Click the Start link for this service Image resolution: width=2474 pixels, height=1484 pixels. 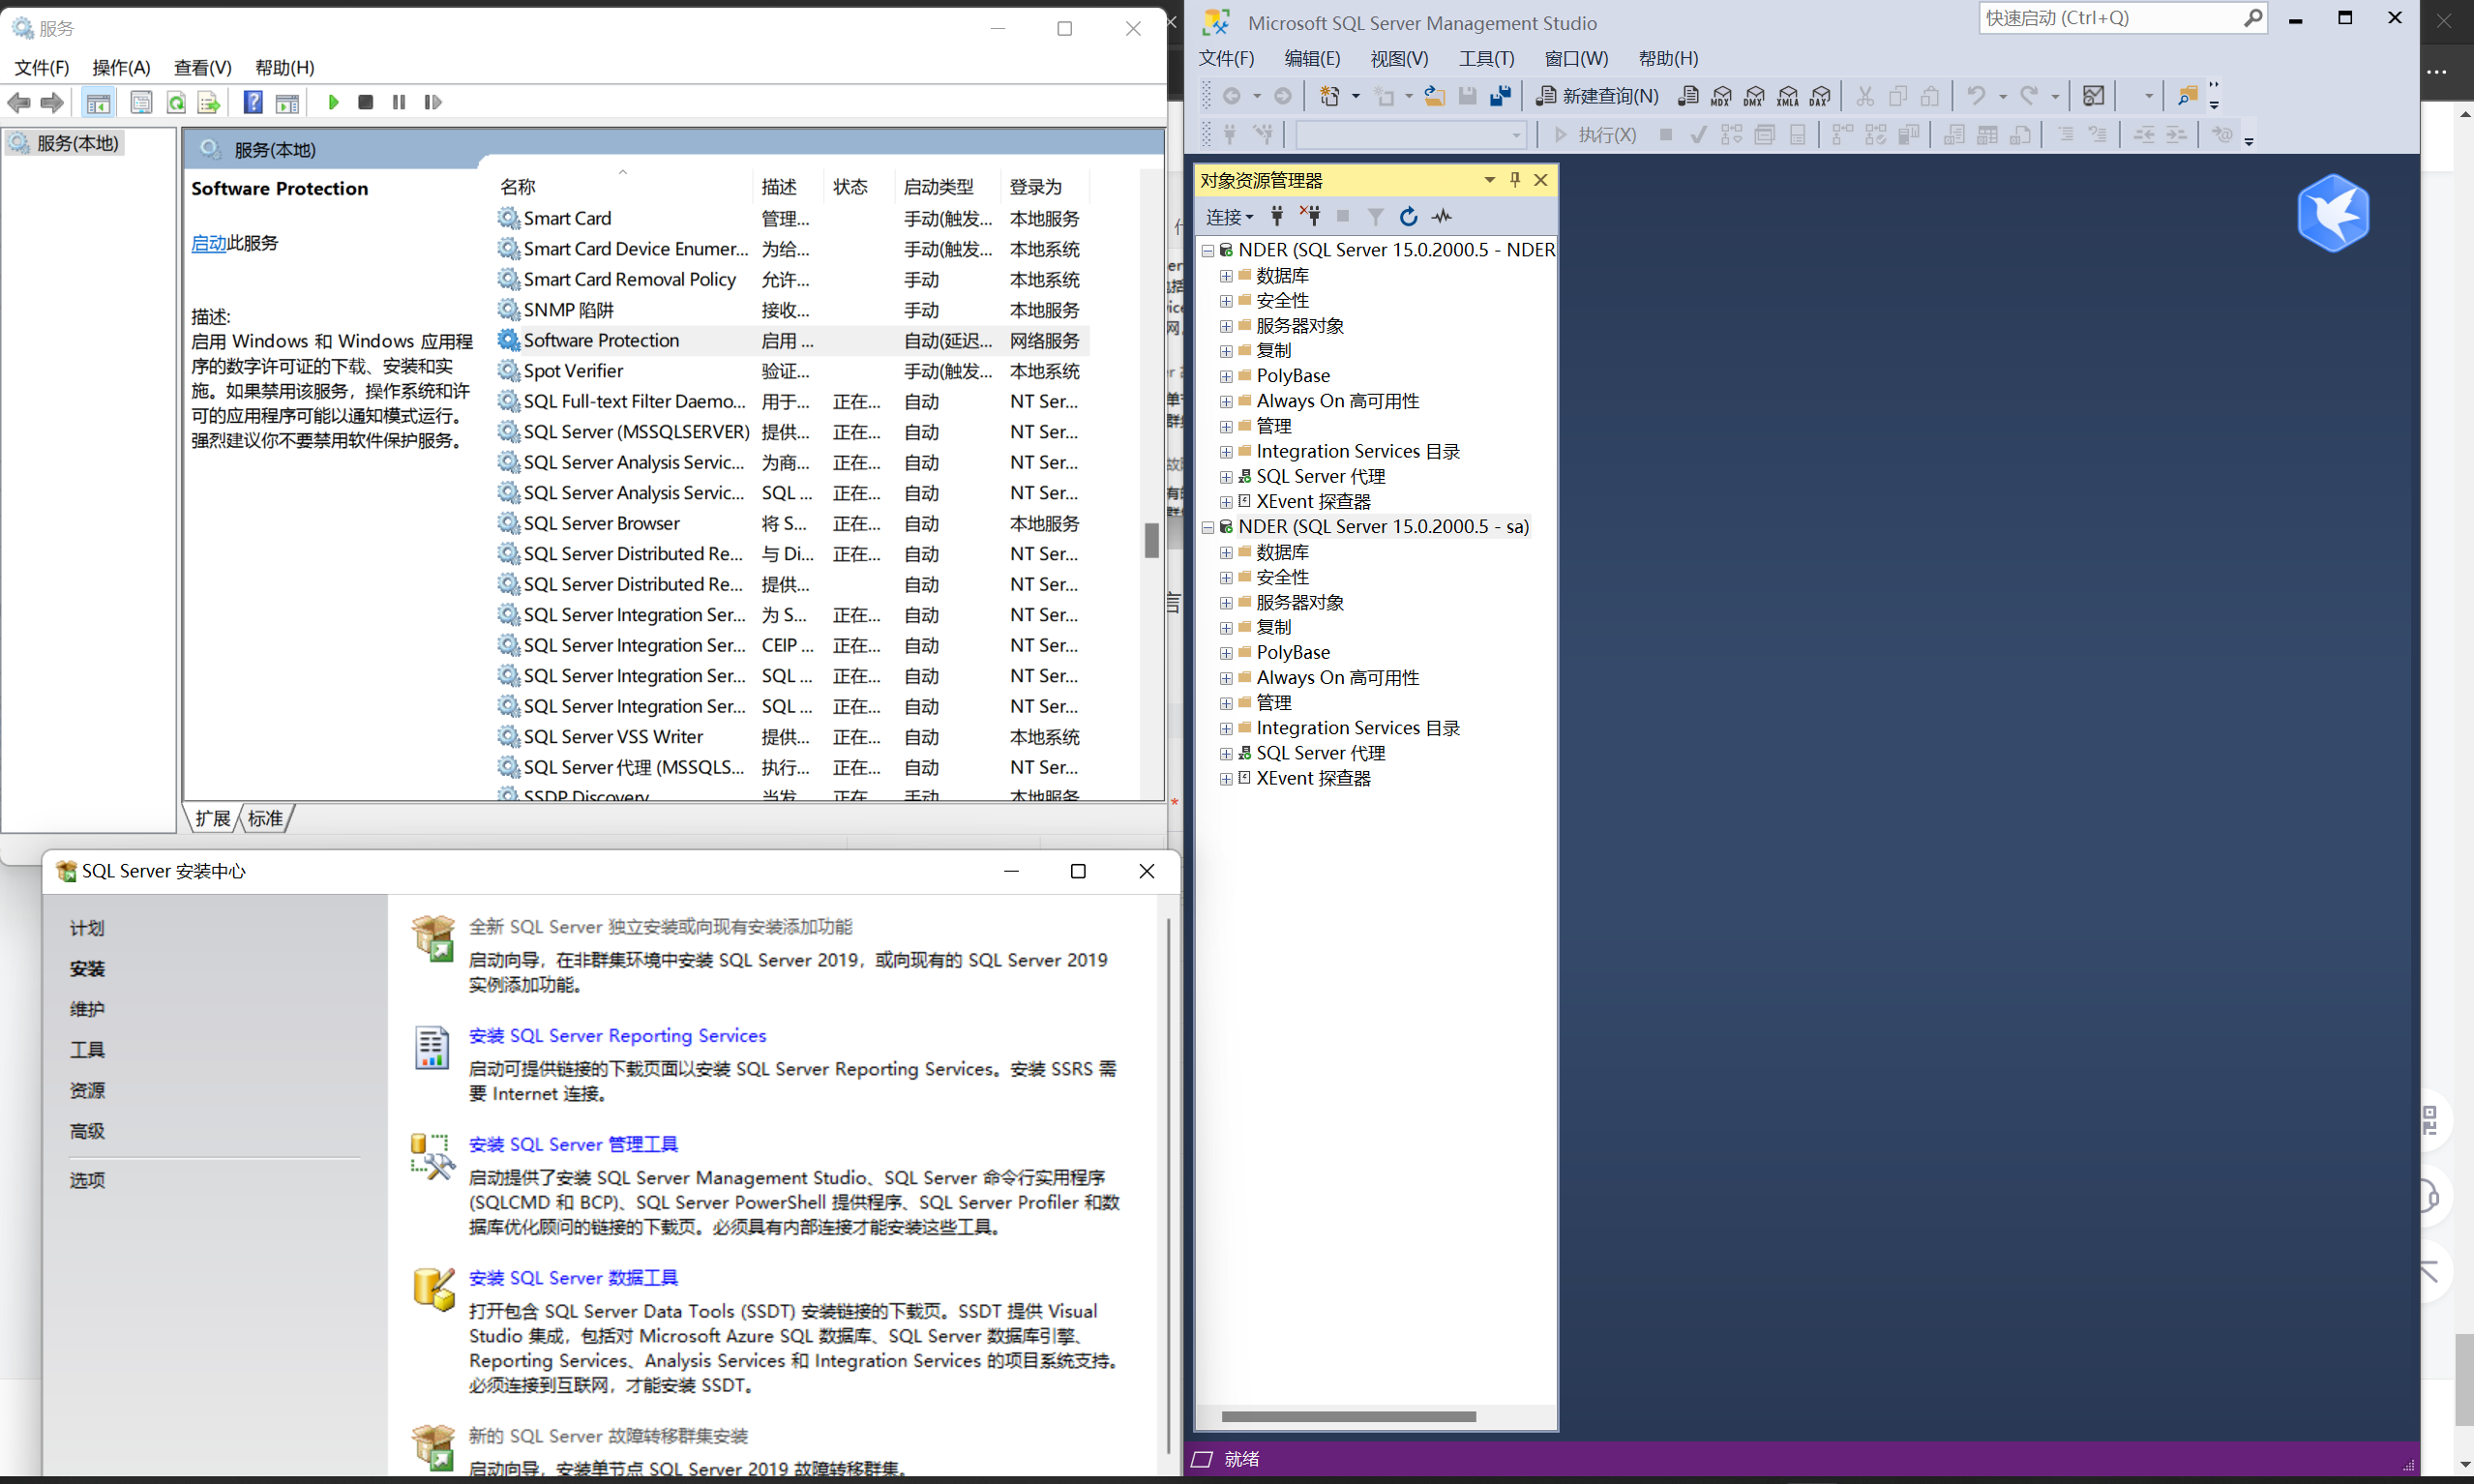tap(209, 243)
